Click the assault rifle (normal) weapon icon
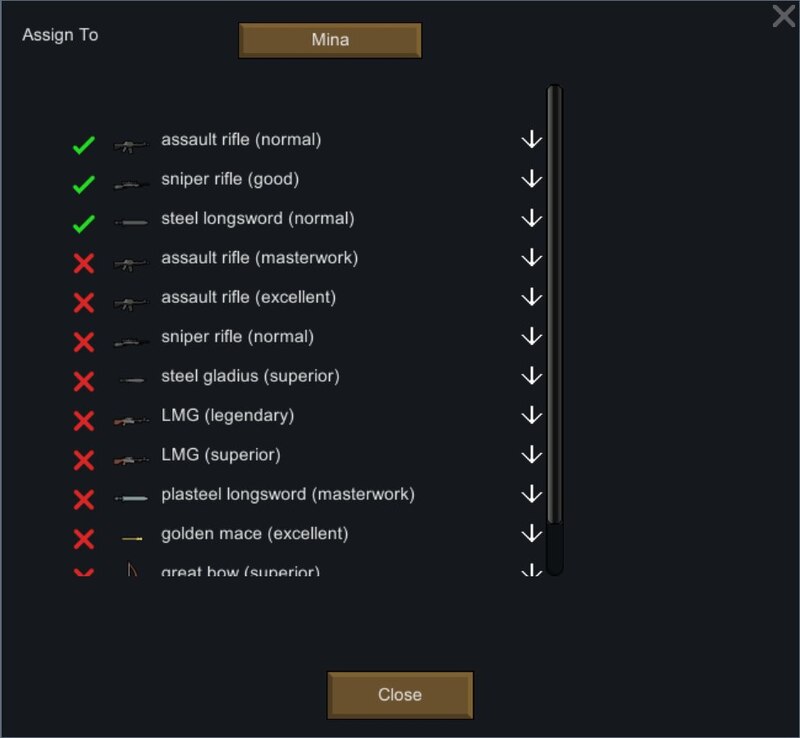 131,146
